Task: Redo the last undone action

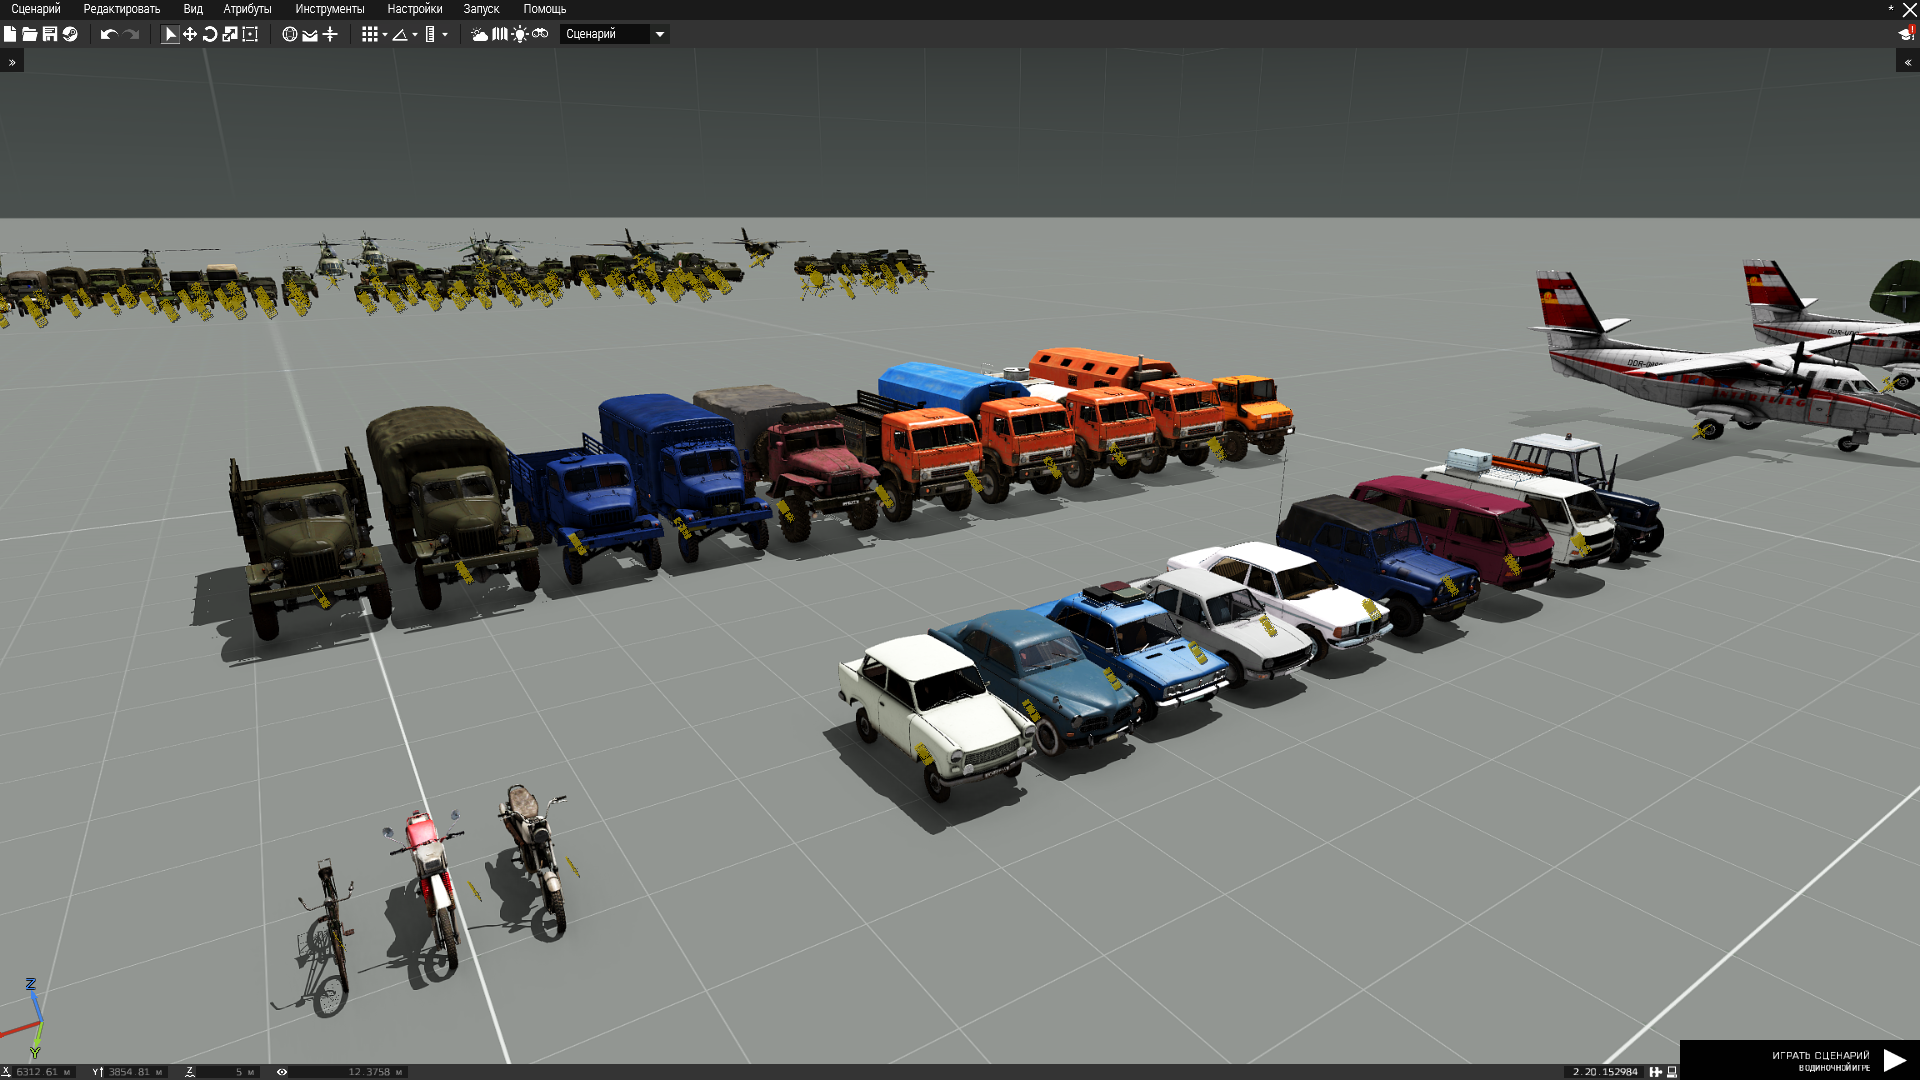Action: (131, 34)
